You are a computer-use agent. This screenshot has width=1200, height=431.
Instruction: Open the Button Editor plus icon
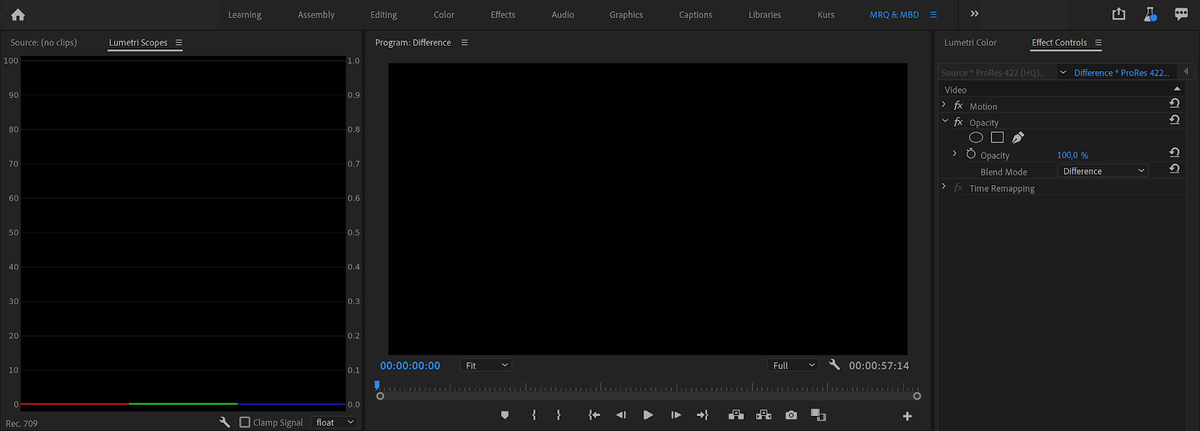[x=907, y=416]
